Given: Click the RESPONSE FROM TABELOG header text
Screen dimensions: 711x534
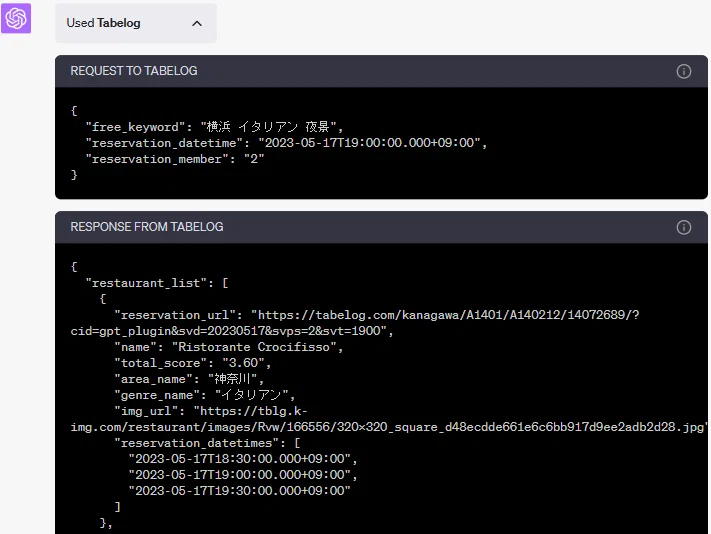Looking at the screenshot, I should [x=146, y=227].
